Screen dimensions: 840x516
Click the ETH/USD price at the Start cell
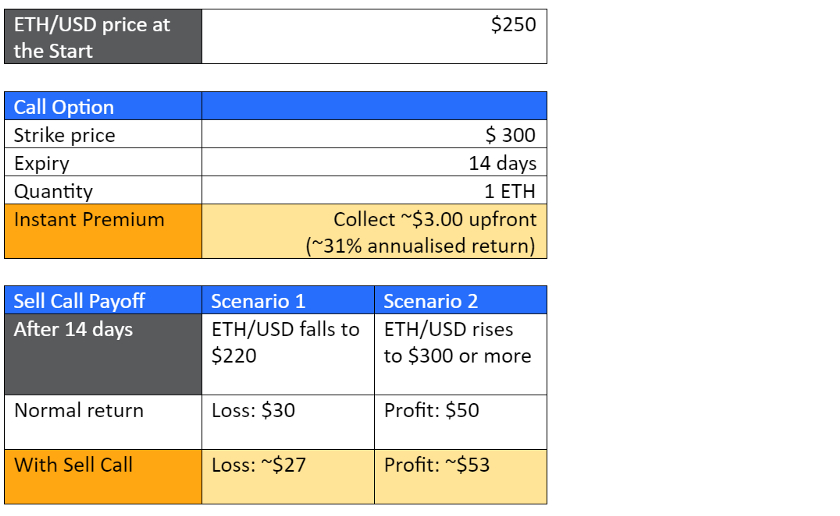[x=103, y=37]
